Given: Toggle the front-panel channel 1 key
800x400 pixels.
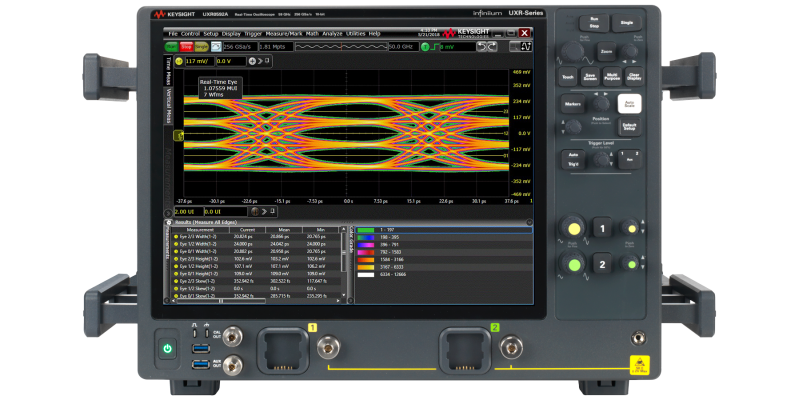Looking at the screenshot, I should pos(602,228).
